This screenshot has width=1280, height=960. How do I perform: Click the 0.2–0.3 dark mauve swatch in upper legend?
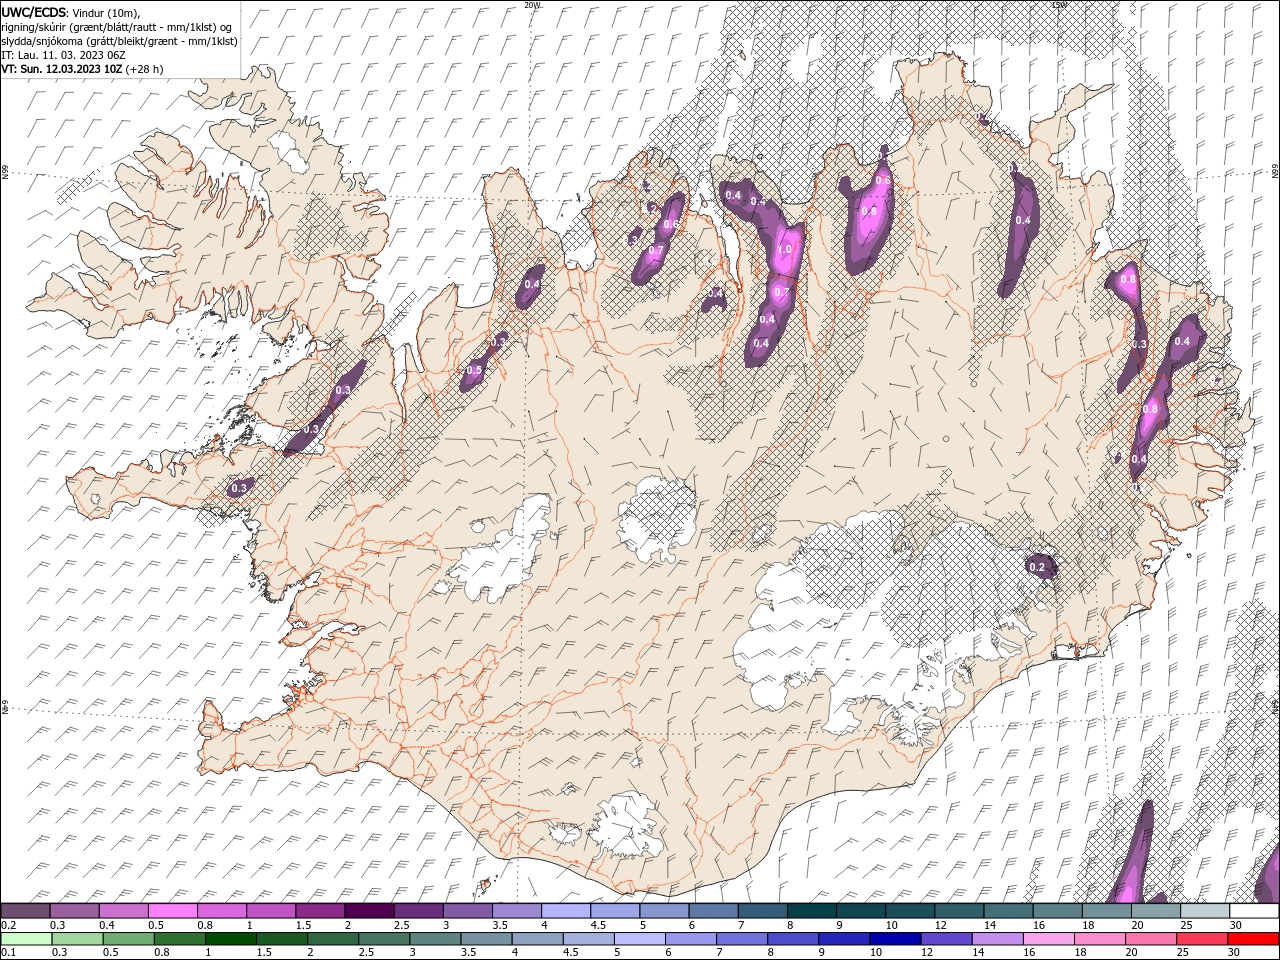(x=25, y=911)
